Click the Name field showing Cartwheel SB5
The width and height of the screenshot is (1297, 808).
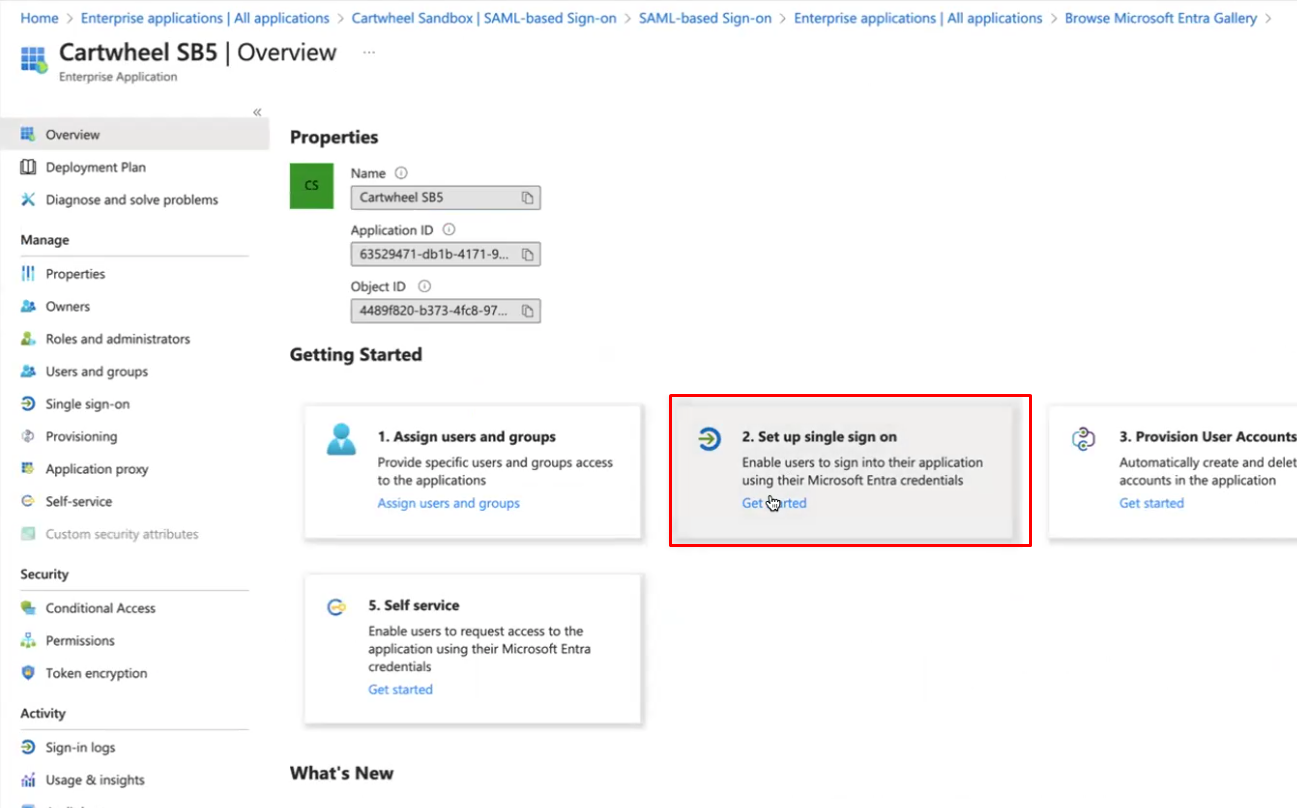[445, 198]
